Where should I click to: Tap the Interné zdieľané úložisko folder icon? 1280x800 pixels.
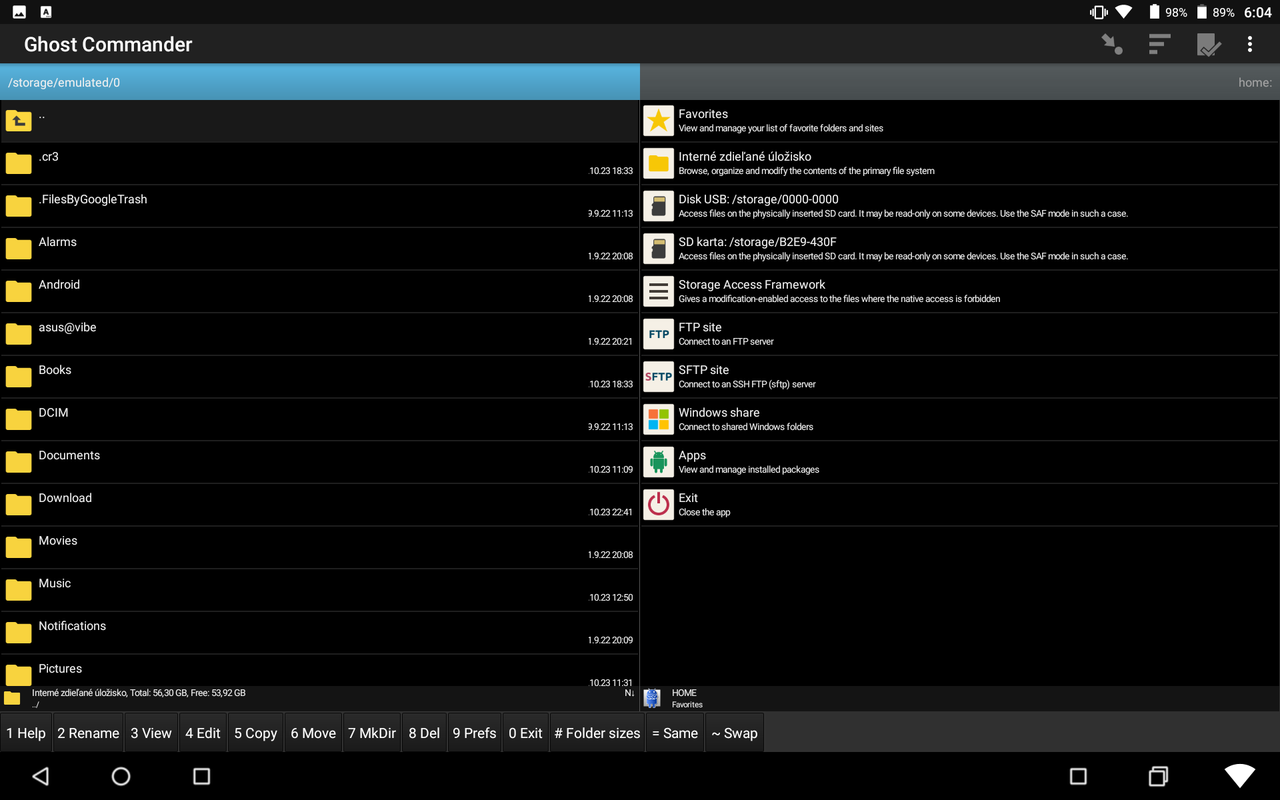coord(658,164)
